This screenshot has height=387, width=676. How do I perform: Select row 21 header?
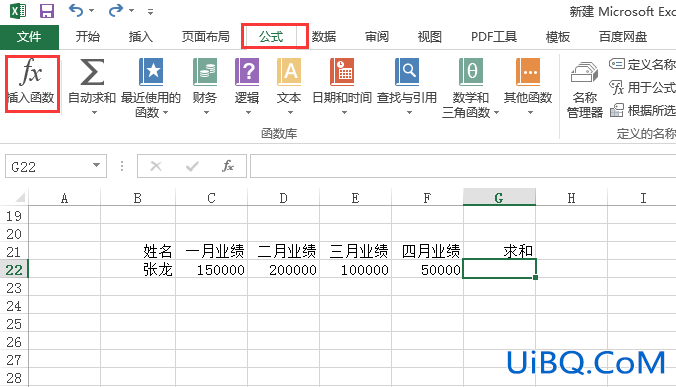[14, 251]
